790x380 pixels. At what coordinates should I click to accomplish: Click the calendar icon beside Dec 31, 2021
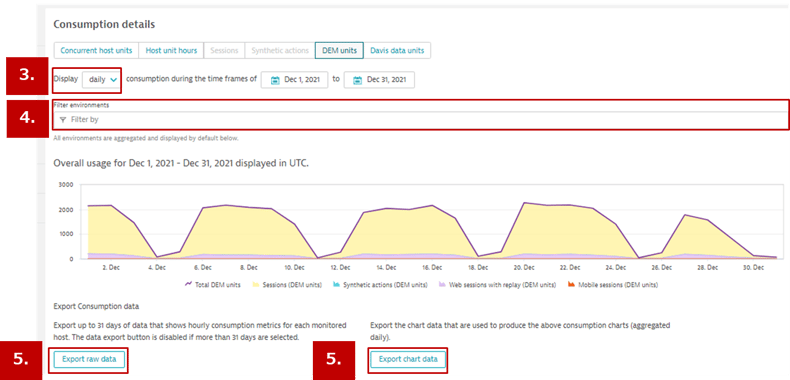[358, 80]
